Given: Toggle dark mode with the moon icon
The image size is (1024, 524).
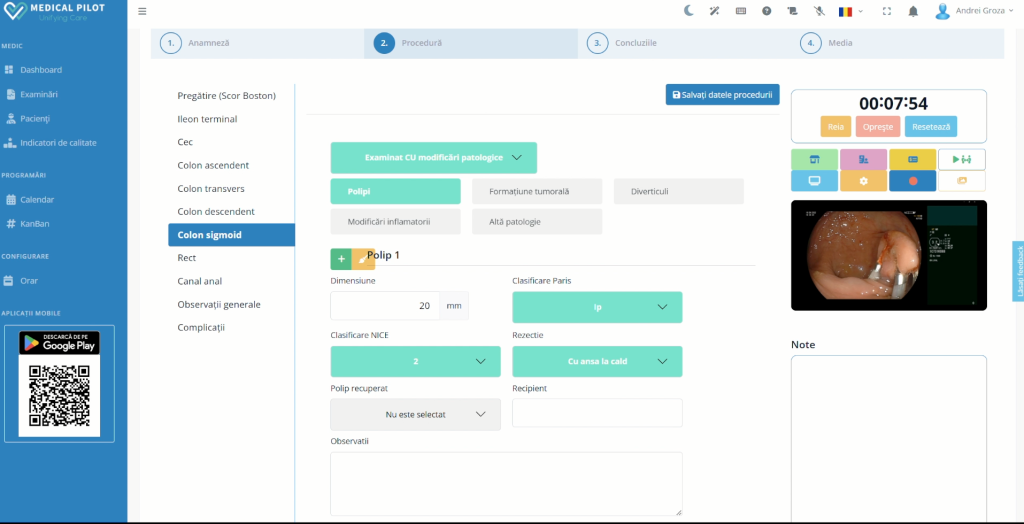Looking at the screenshot, I should pyautogui.click(x=689, y=11).
